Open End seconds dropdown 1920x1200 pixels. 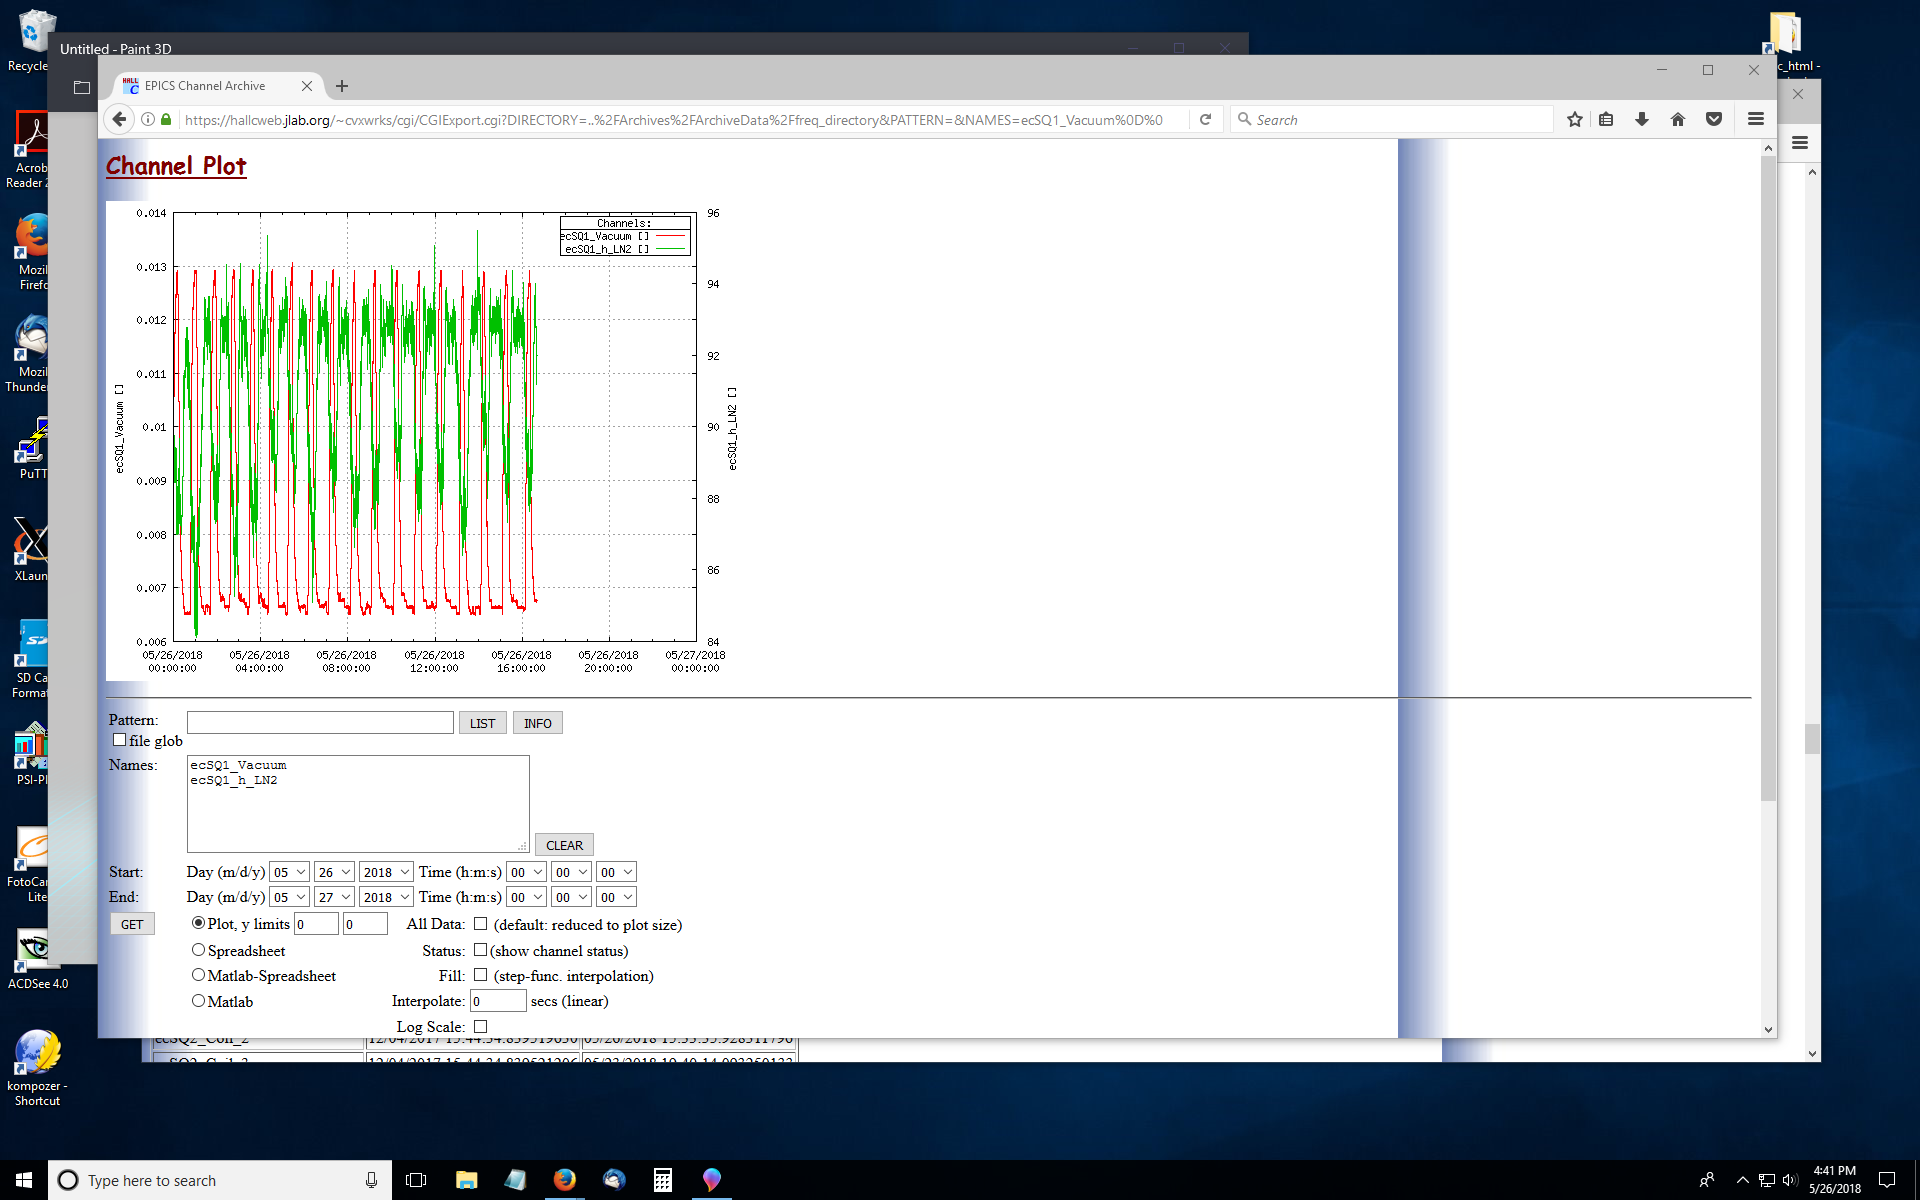(616, 897)
